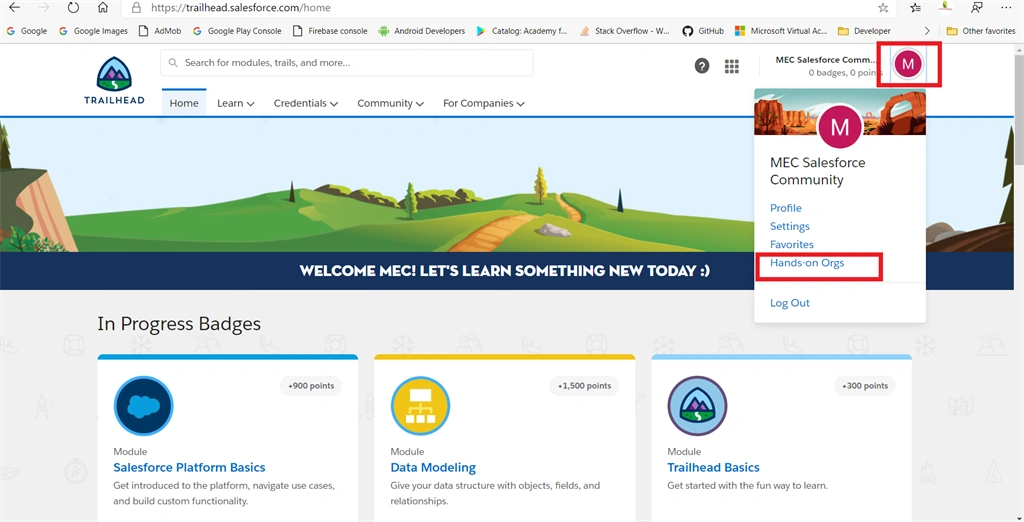
Task: Star this page as a favorite
Action: click(x=883, y=8)
